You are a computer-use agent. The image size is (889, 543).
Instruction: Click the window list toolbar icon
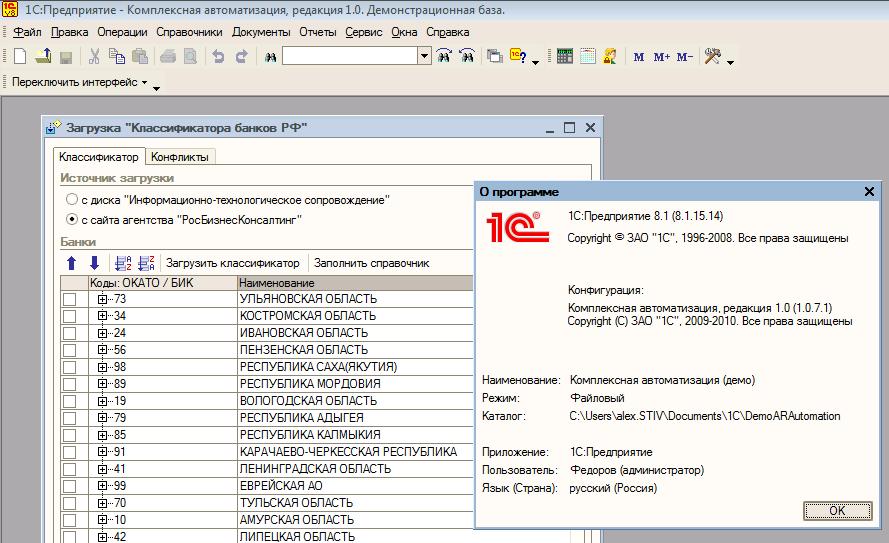tap(494, 56)
